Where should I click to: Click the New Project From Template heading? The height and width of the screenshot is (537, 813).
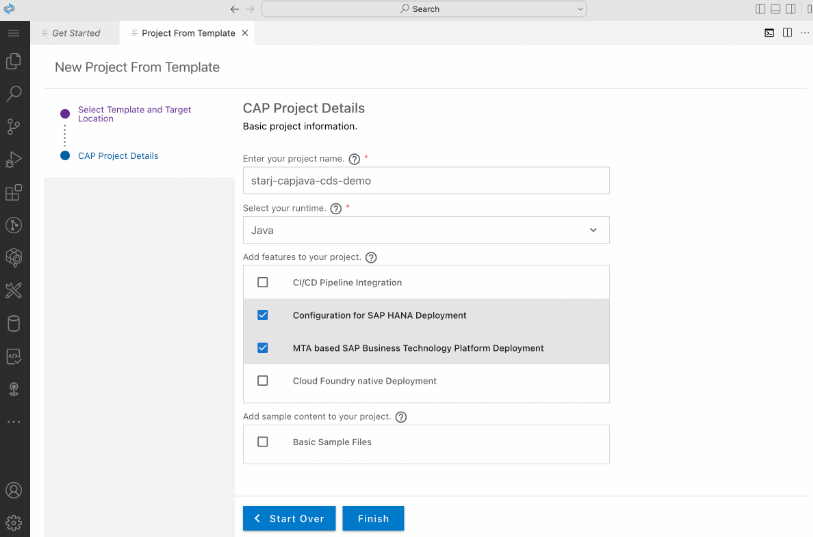click(137, 67)
